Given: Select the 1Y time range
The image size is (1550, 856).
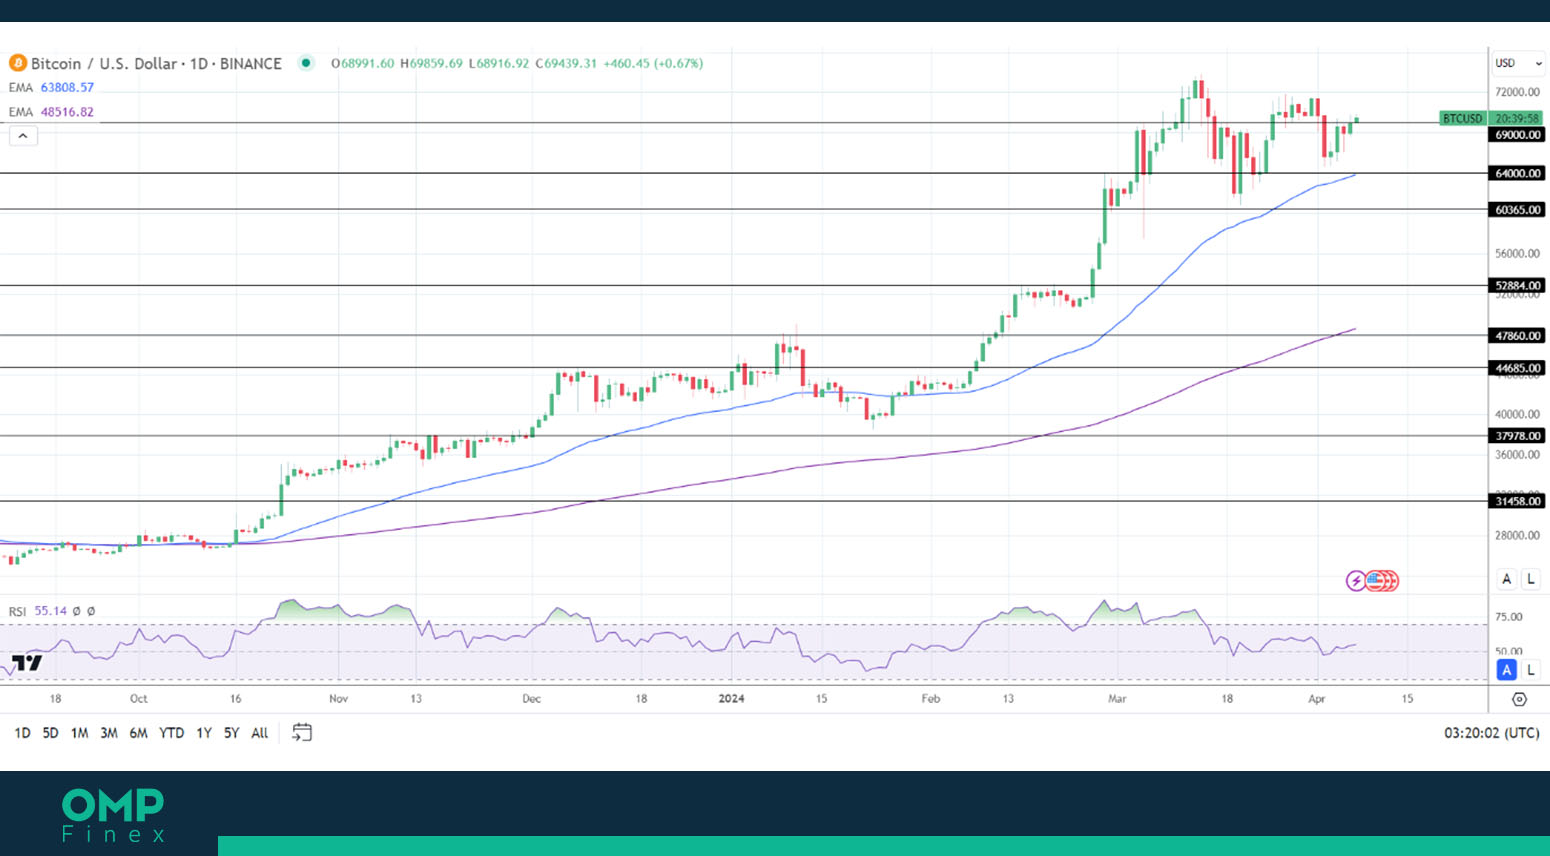Looking at the screenshot, I should 204,733.
